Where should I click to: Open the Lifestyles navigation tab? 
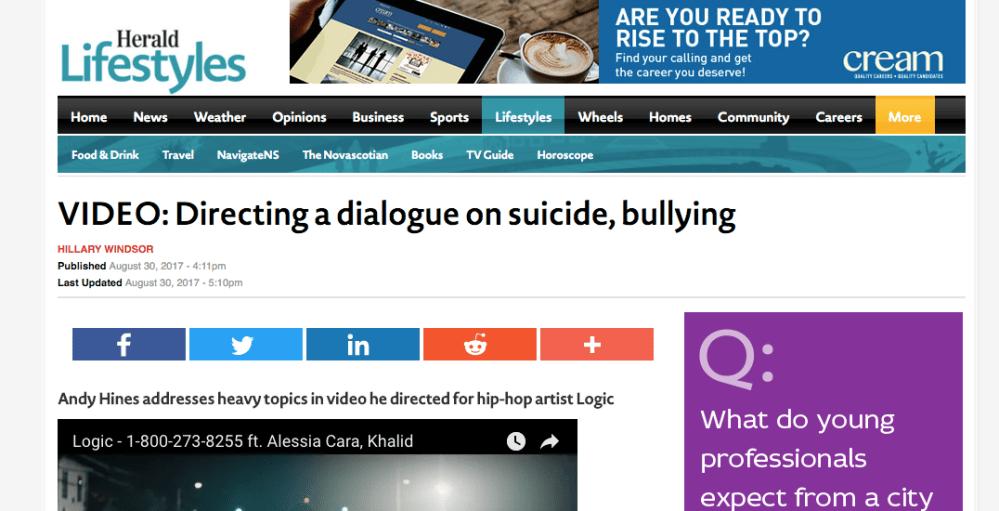pos(523,117)
